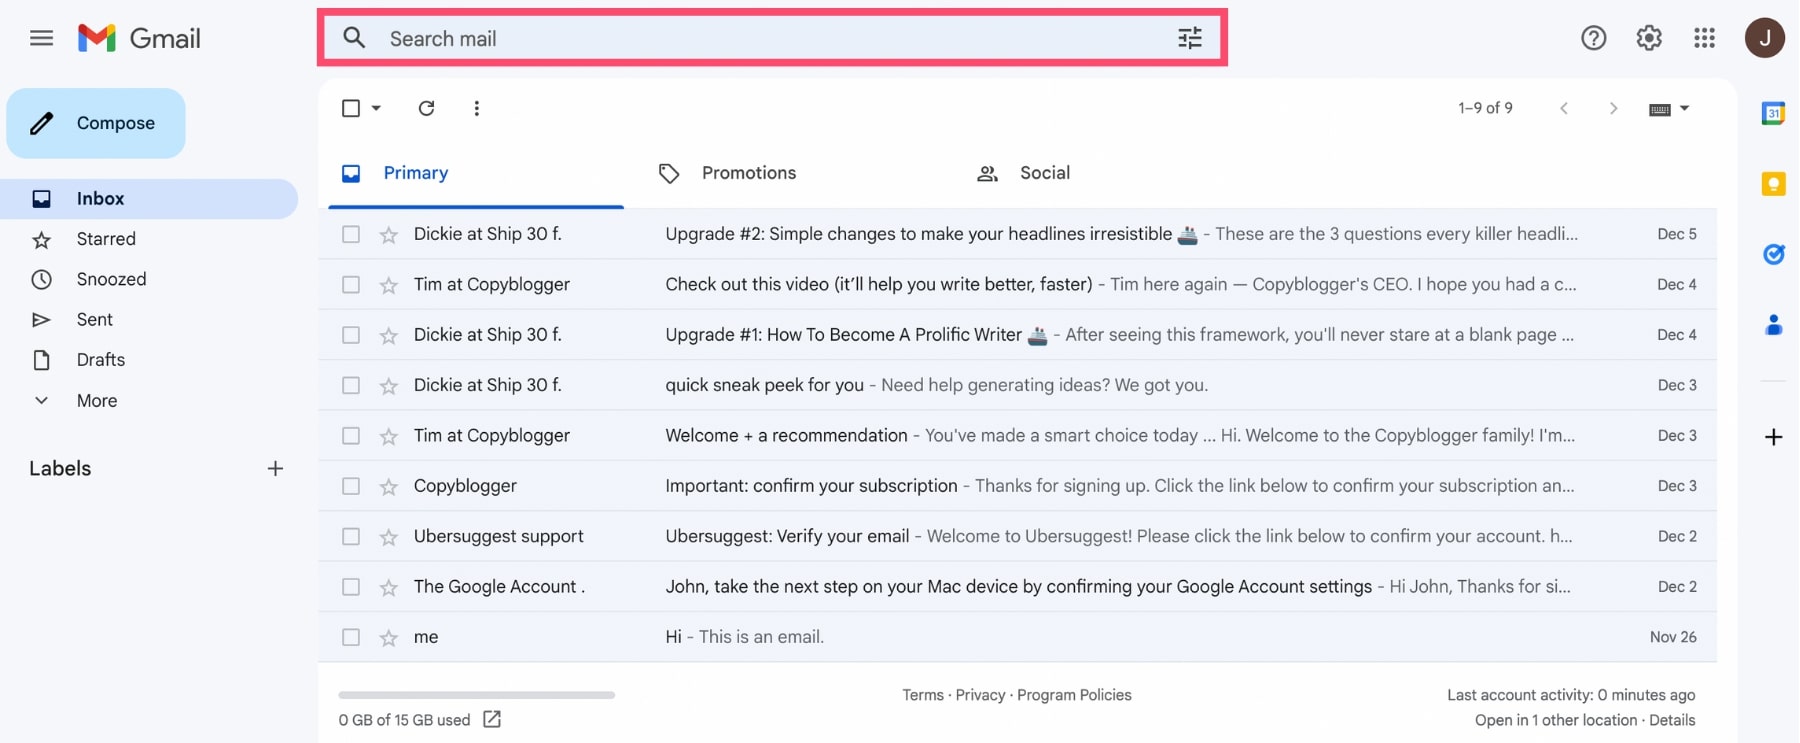Open the Google Account settings email
1800x743 pixels.
(1017, 587)
